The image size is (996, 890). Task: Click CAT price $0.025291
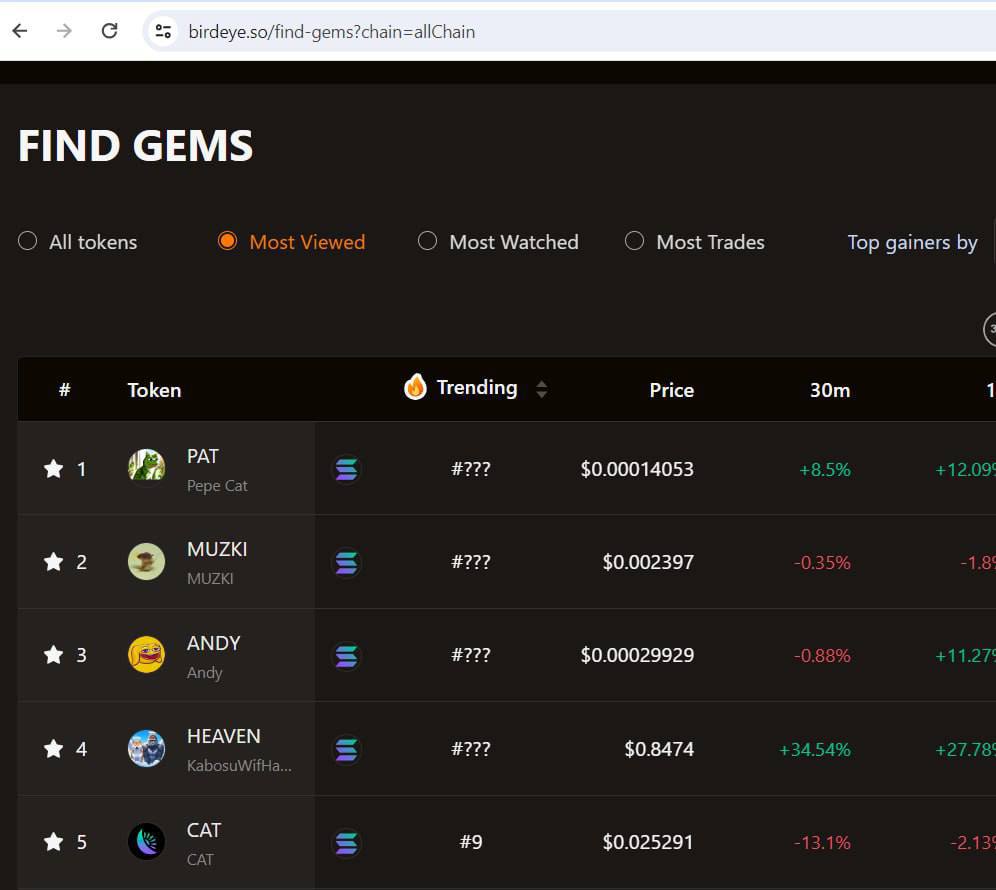648,842
